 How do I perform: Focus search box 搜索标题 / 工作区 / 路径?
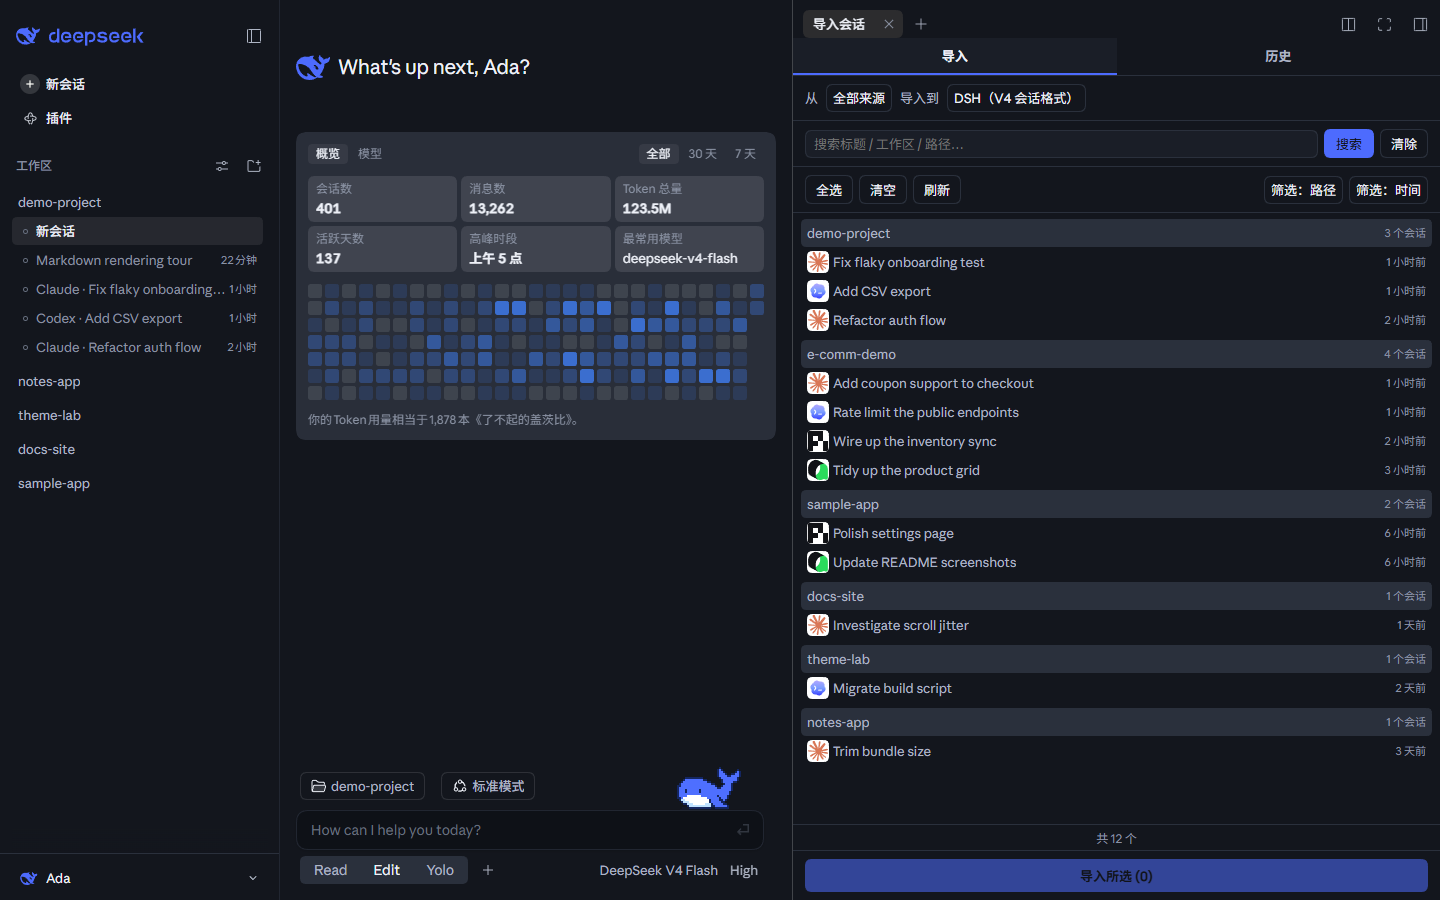coord(1061,144)
